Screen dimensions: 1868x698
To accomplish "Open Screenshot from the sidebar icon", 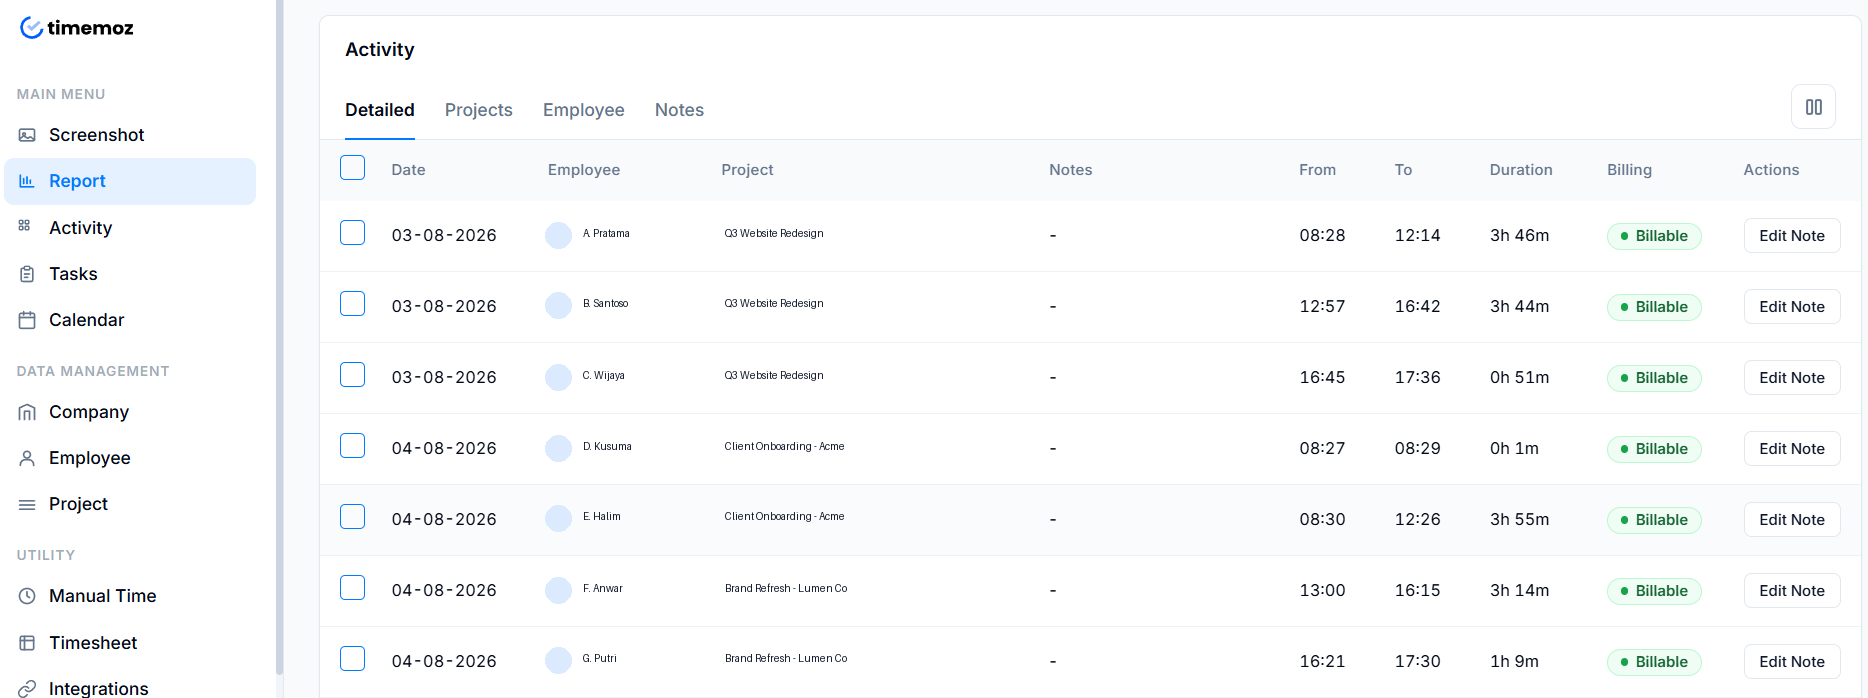I will point(27,135).
